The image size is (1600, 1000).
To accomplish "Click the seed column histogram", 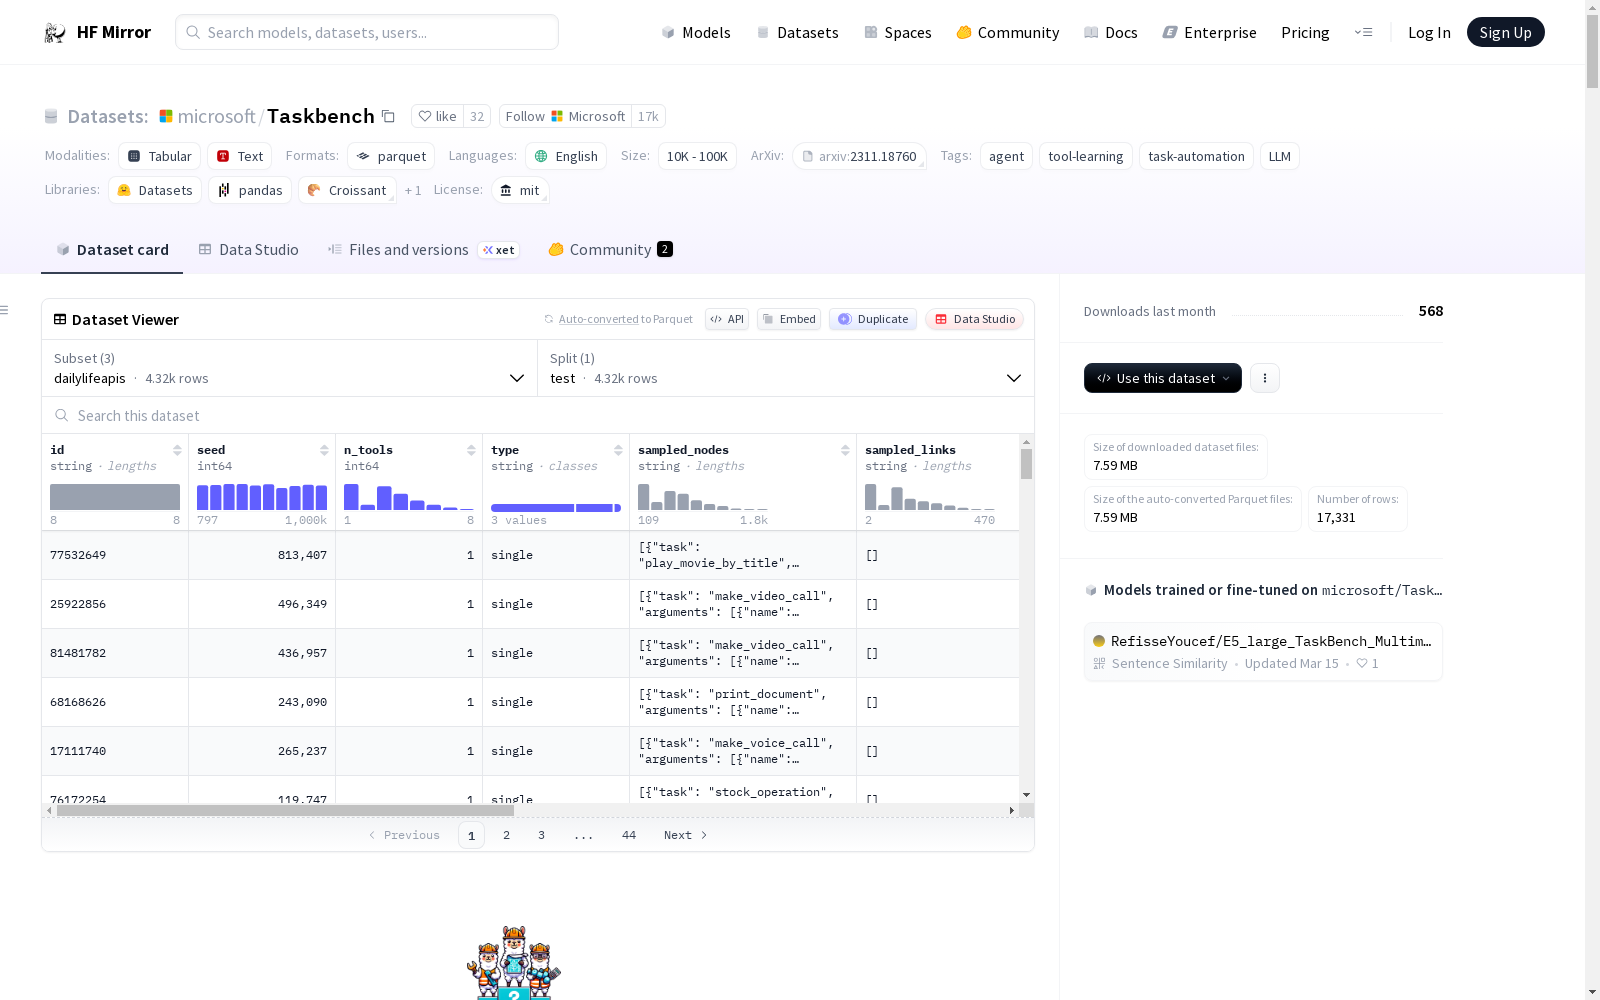I will click(x=262, y=497).
